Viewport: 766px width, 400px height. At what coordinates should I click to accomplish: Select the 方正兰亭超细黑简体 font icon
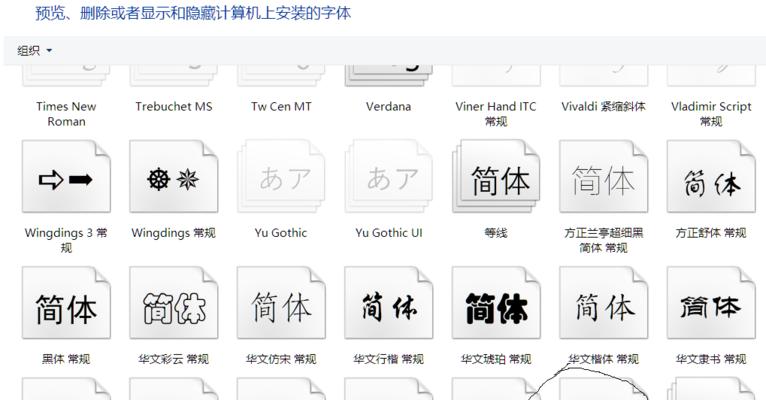tap(604, 176)
